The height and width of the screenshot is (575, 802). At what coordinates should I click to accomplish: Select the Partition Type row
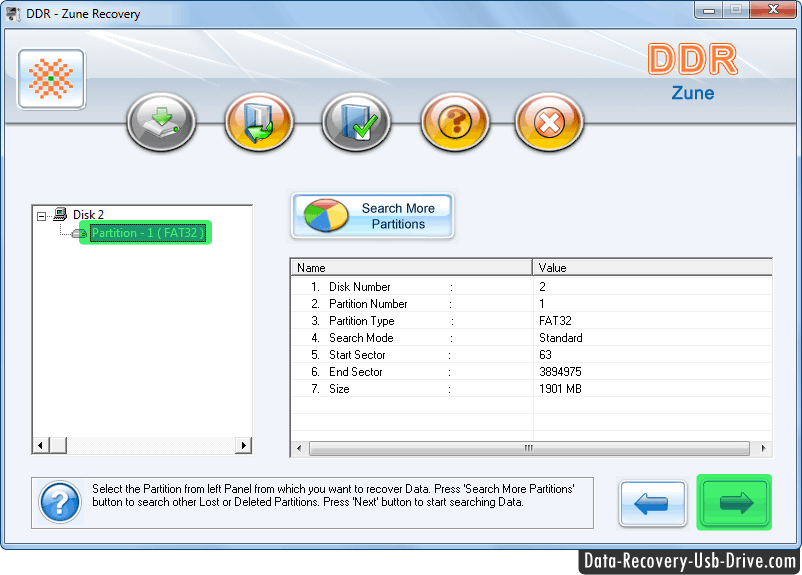(531, 321)
